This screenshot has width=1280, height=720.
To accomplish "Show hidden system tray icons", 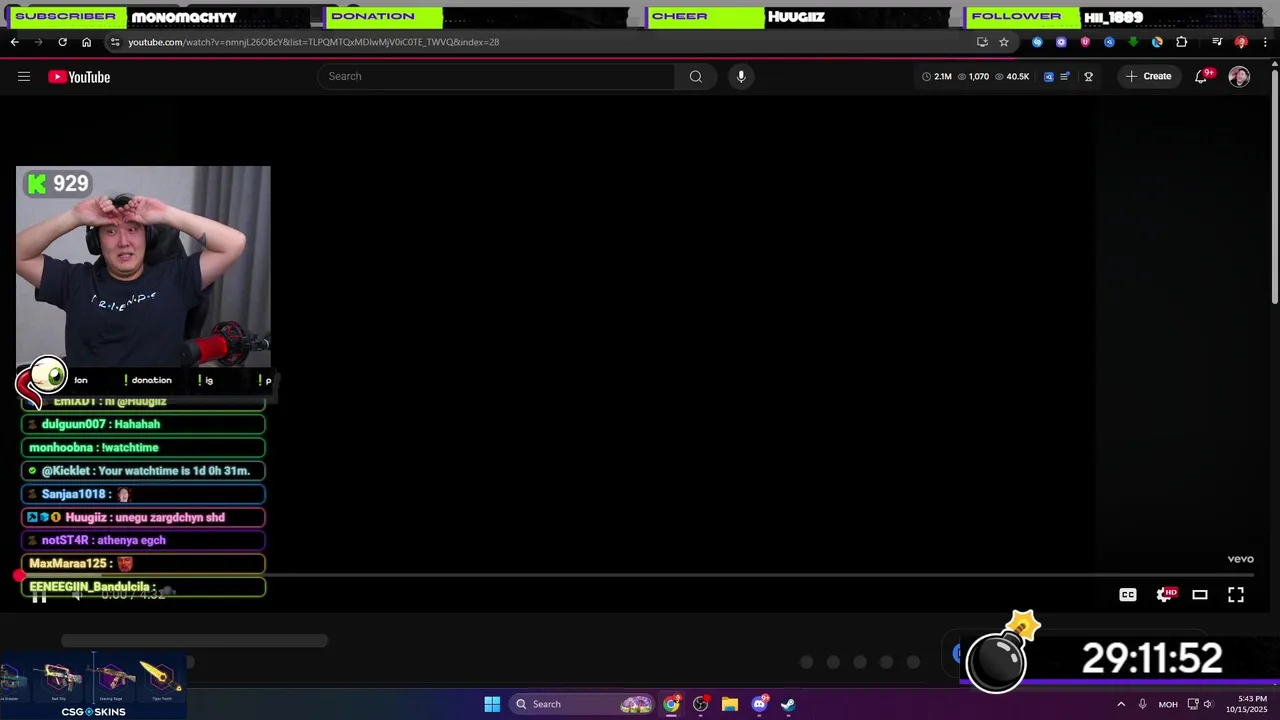I will pyautogui.click(x=1121, y=704).
